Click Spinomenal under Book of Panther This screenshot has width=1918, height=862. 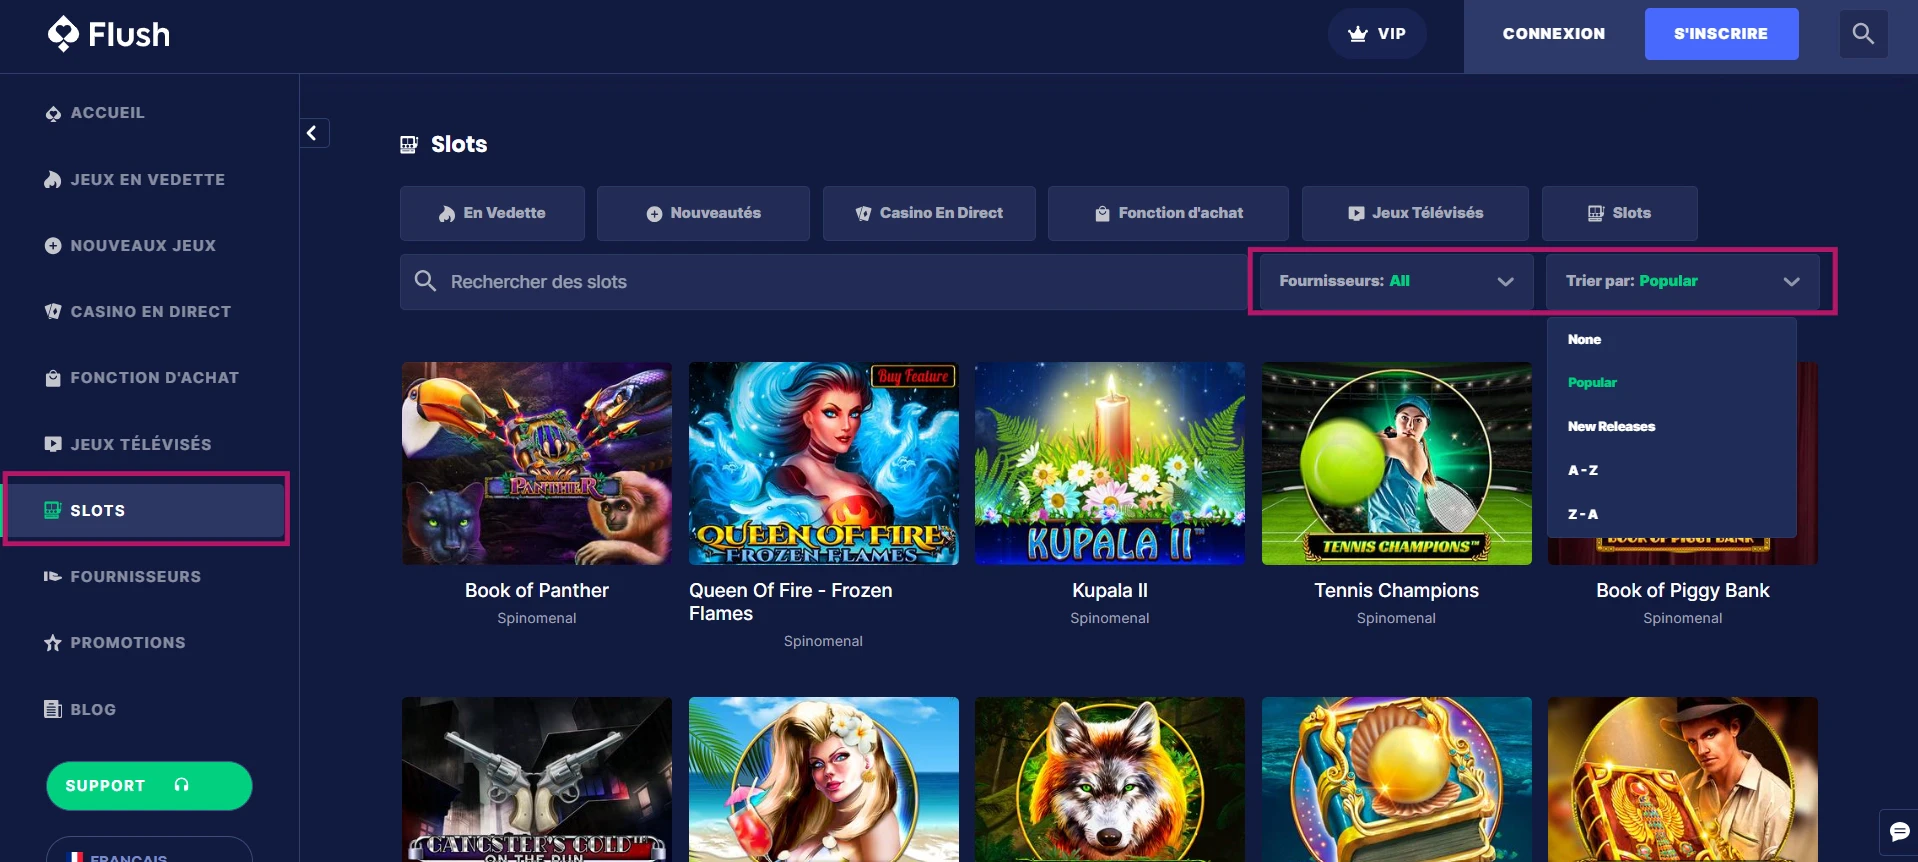(537, 619)
